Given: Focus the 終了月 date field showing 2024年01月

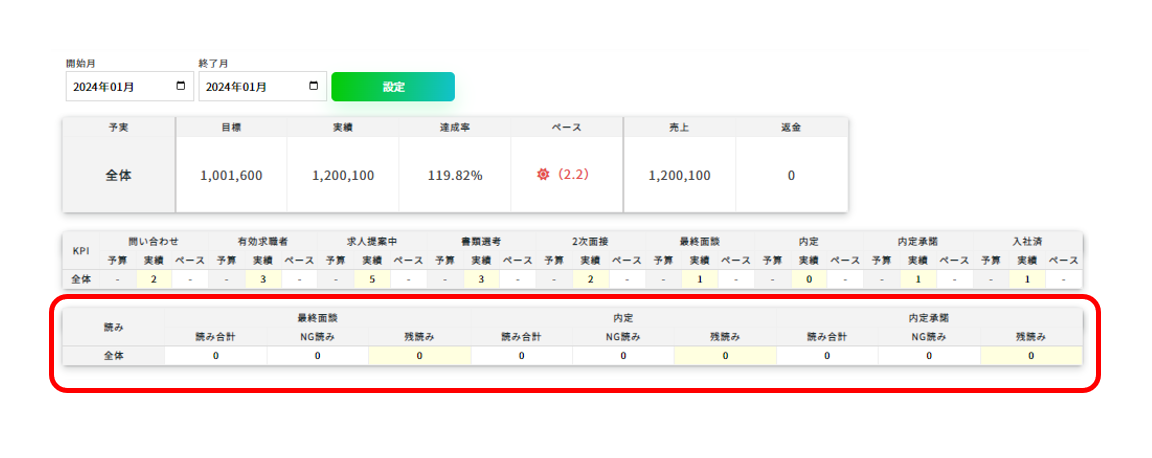Looking at the screenshot, I should pos(262,86).
